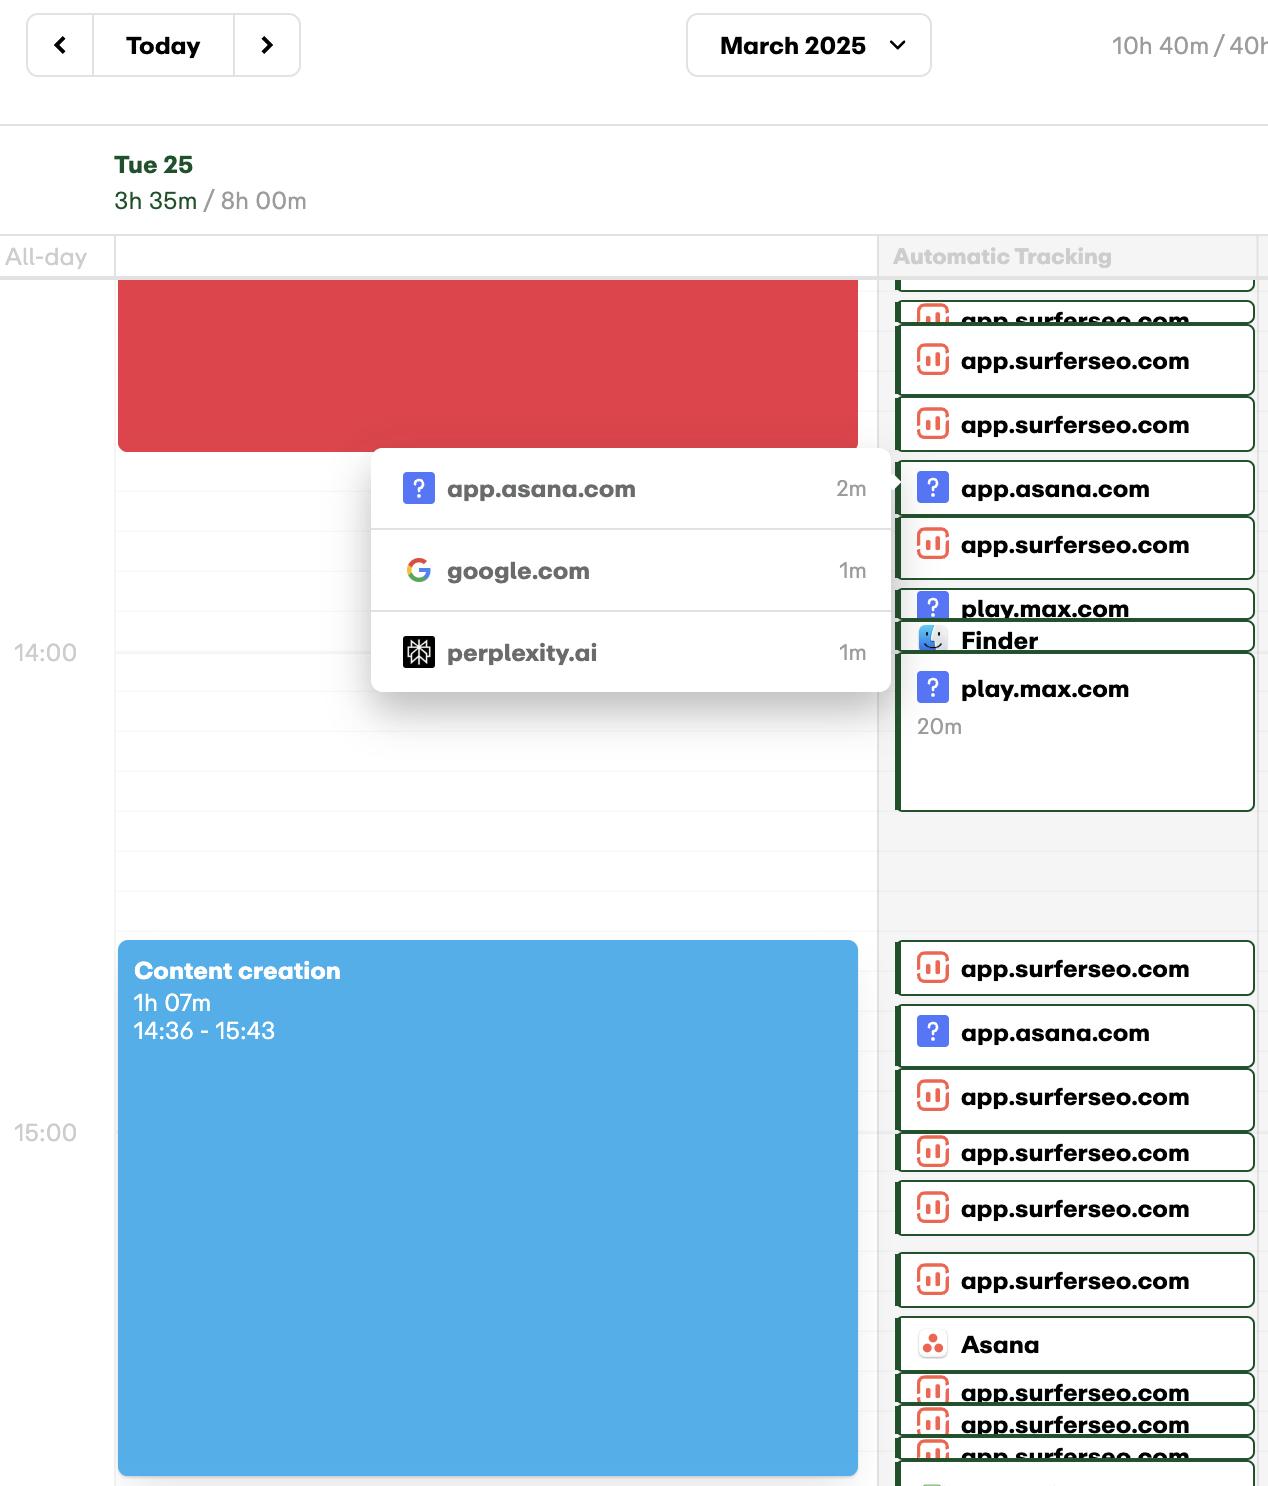The width and height of the screenshot is (1268, 1486).
Task: Click the Google logo icon in popup
Action: (419, 570)
